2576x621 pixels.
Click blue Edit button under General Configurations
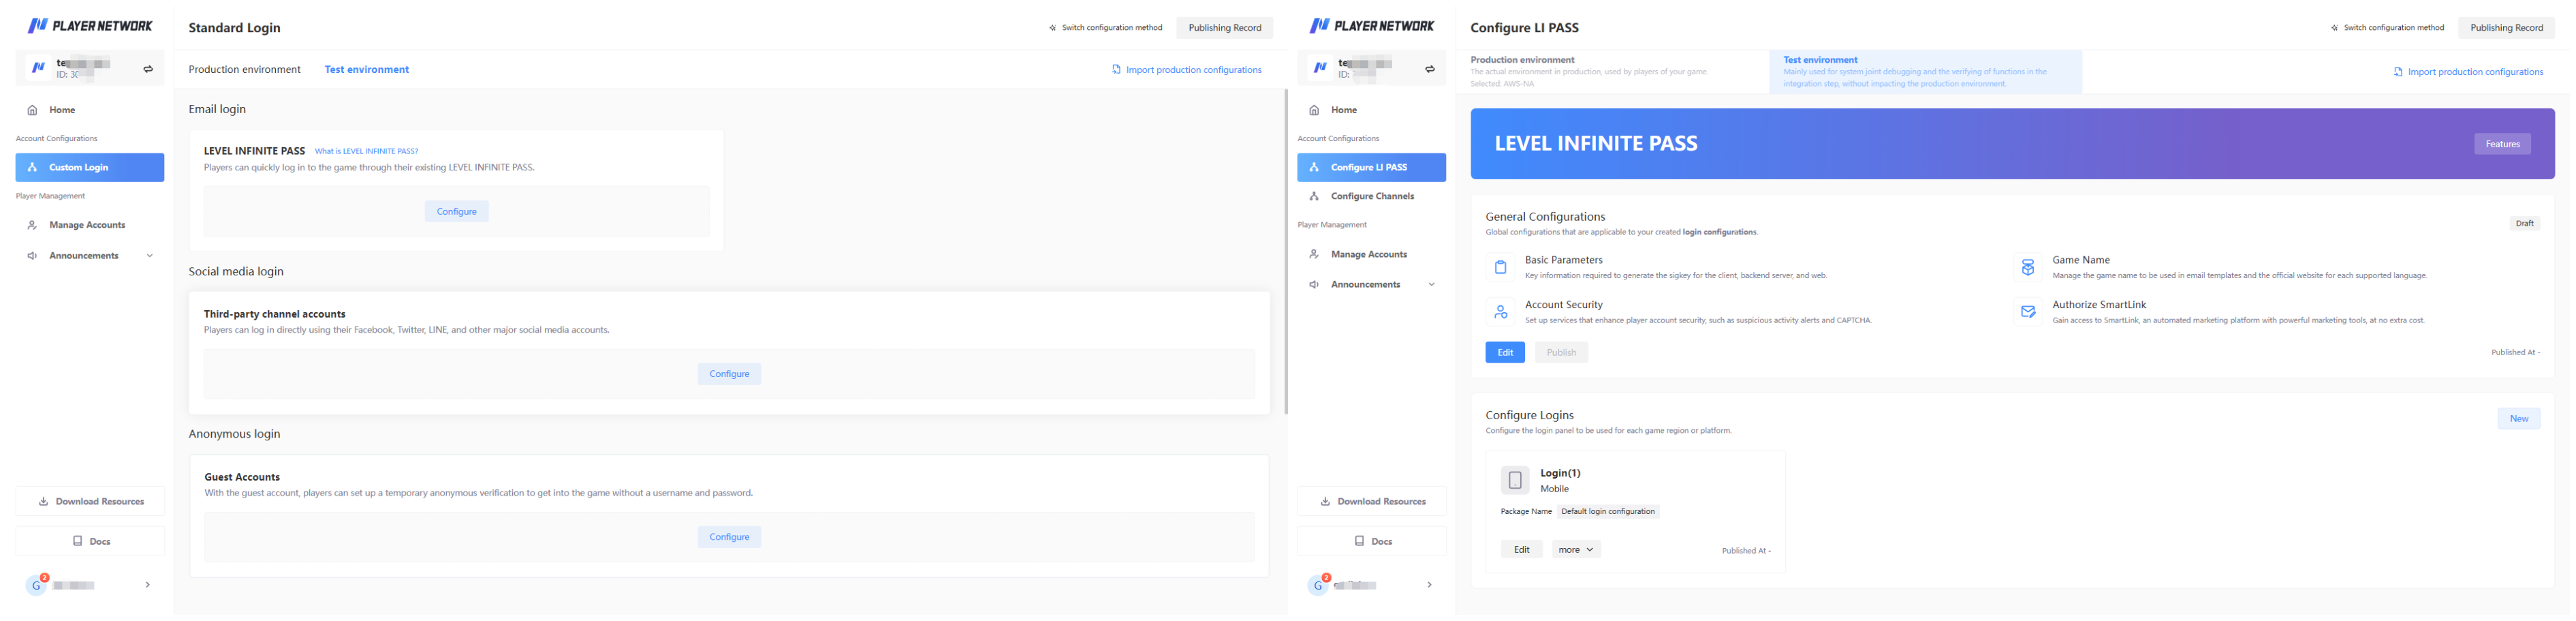pos(1505,353)
